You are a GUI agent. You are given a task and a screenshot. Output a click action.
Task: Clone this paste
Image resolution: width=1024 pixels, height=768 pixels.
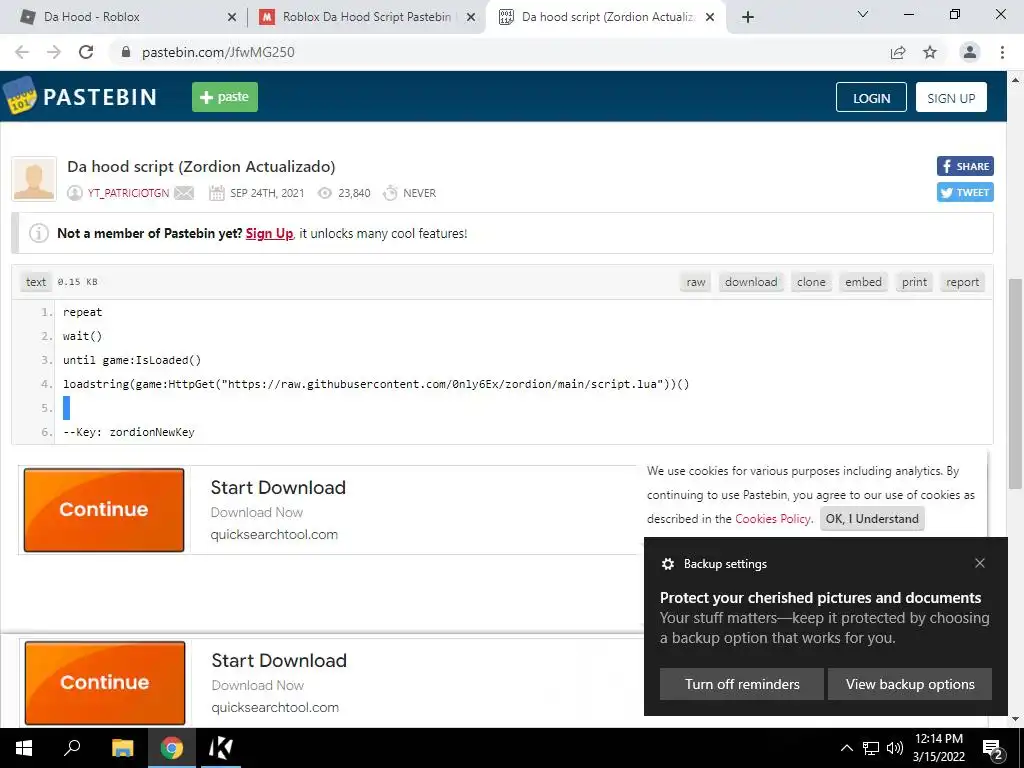point(811,282)
